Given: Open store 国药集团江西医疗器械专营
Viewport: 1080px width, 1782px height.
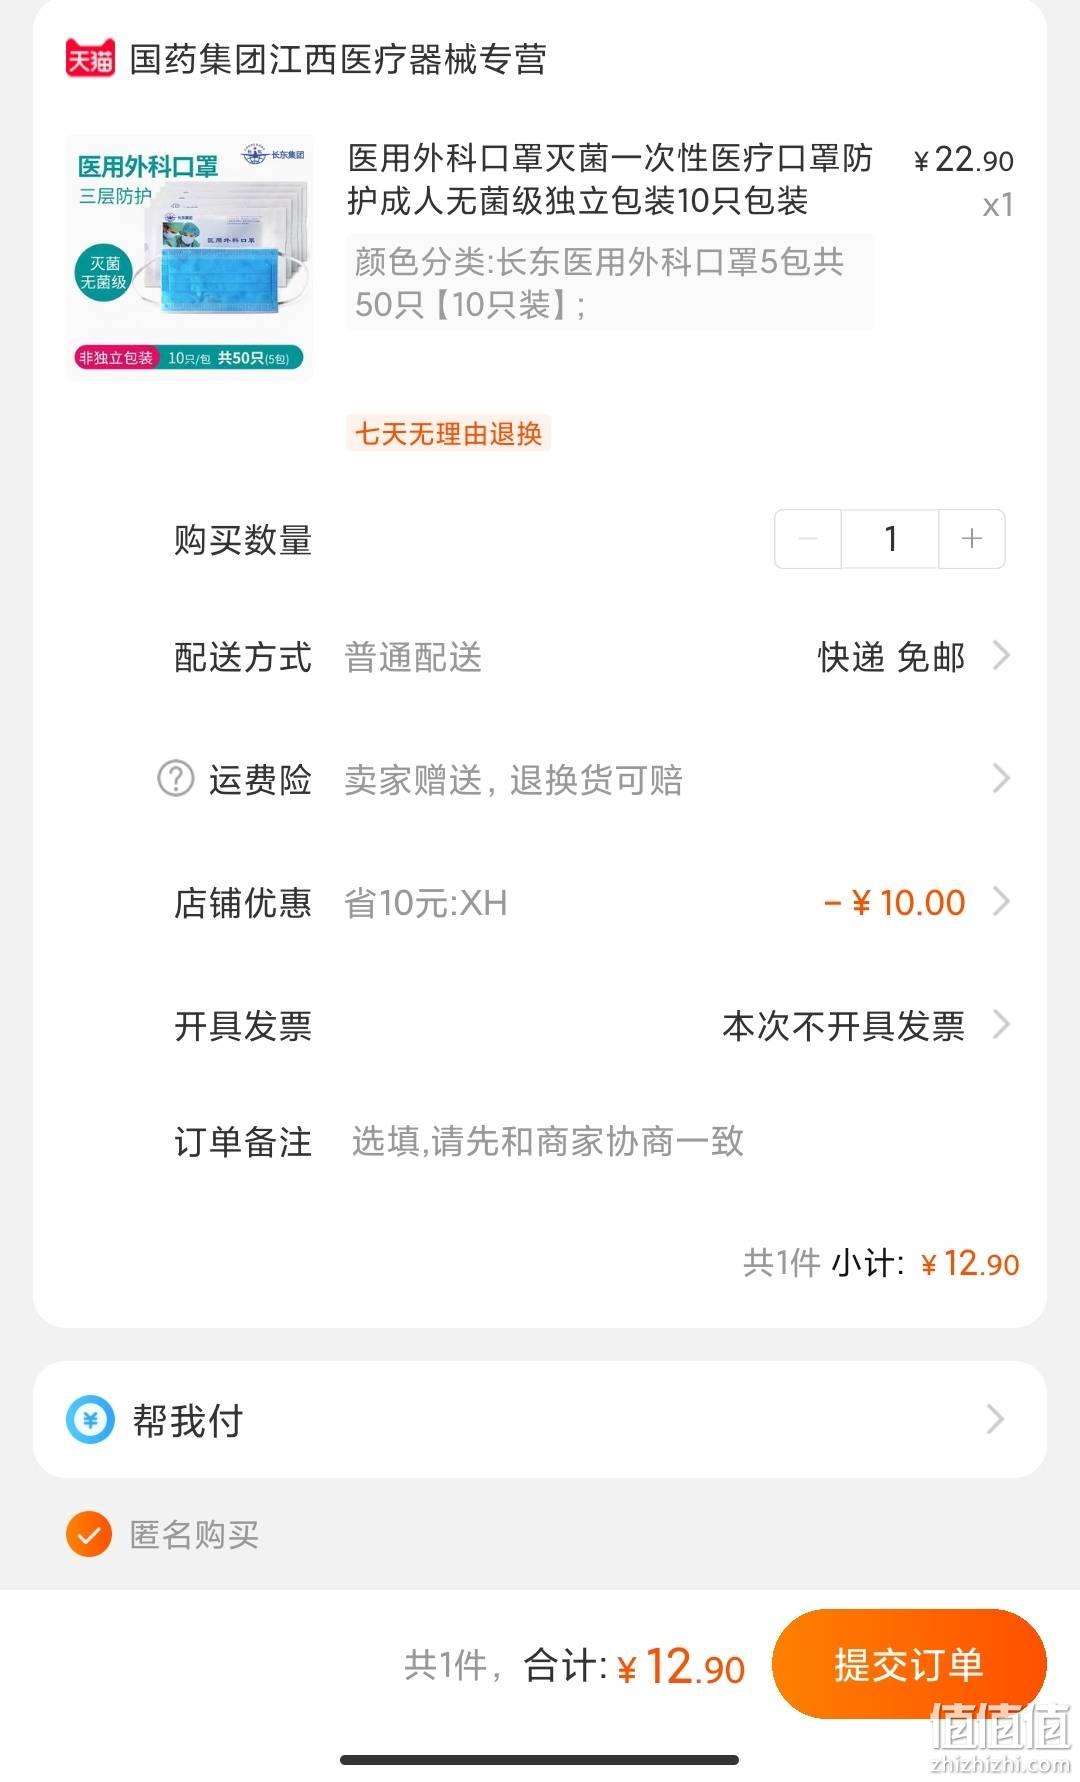Looking at the screenshot, I should click(x=338, y=59).
